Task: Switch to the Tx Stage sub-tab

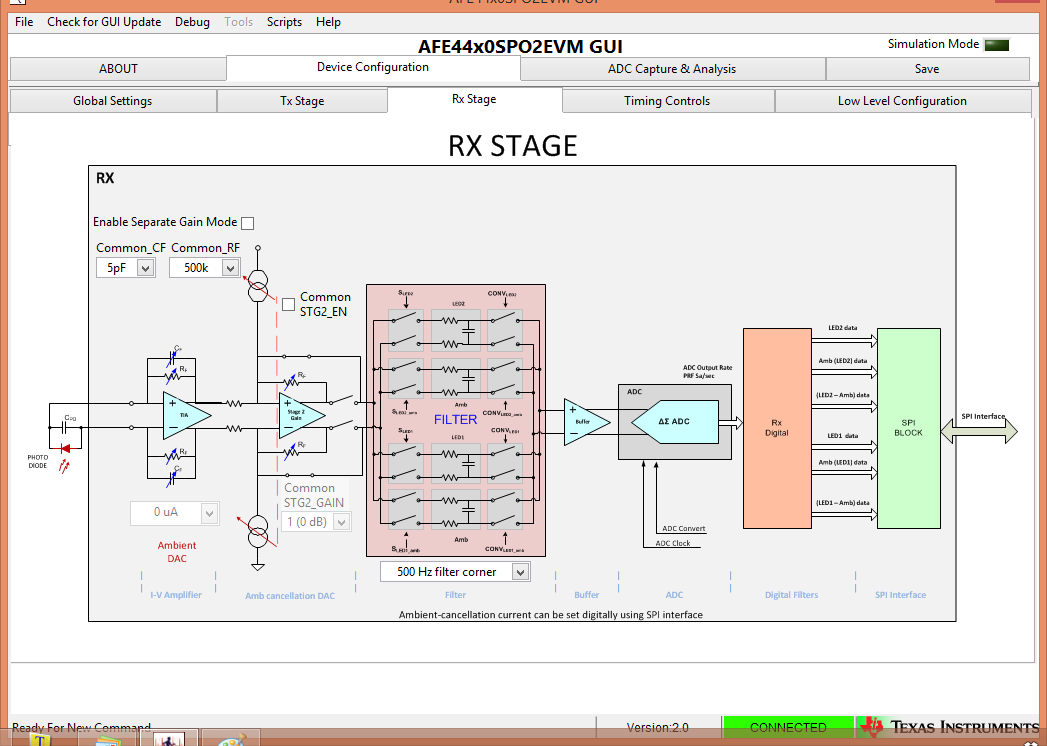Action: (x=302, y=101)
